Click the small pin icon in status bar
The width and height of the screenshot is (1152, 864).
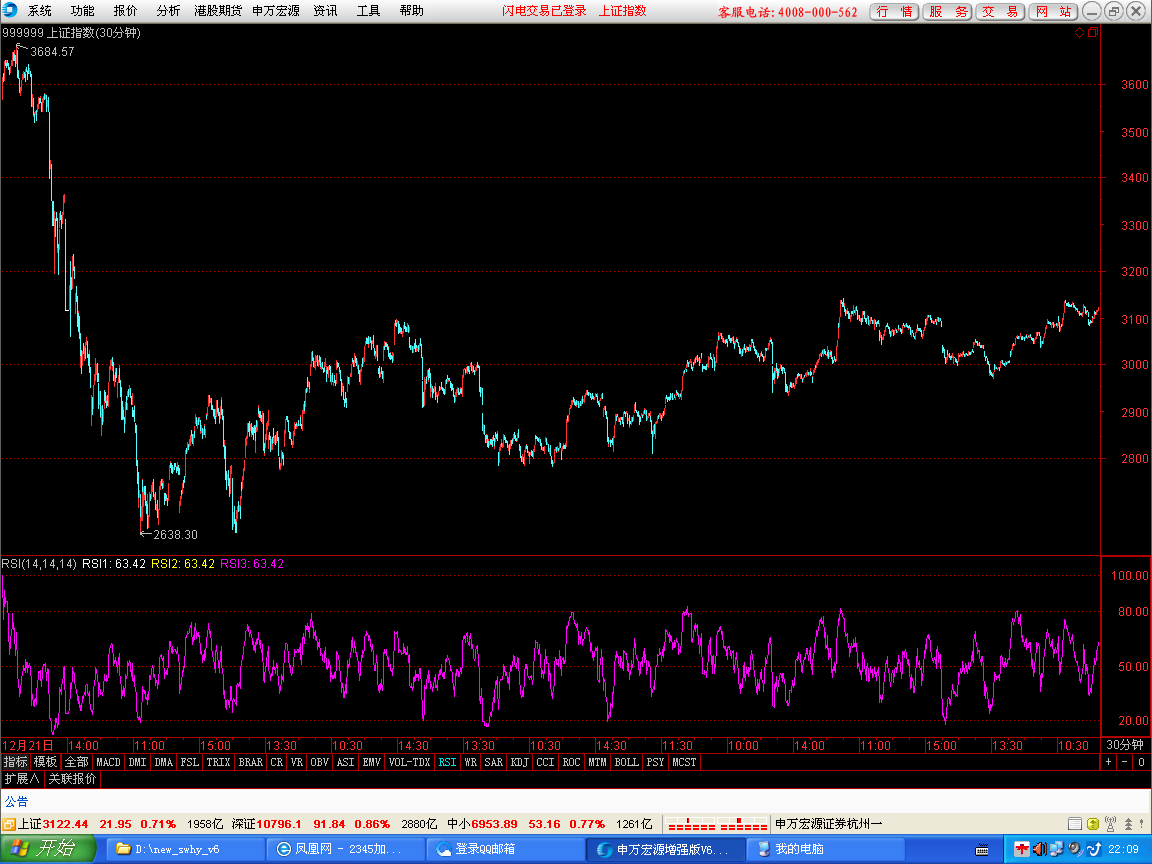(x=1143, y=824)
